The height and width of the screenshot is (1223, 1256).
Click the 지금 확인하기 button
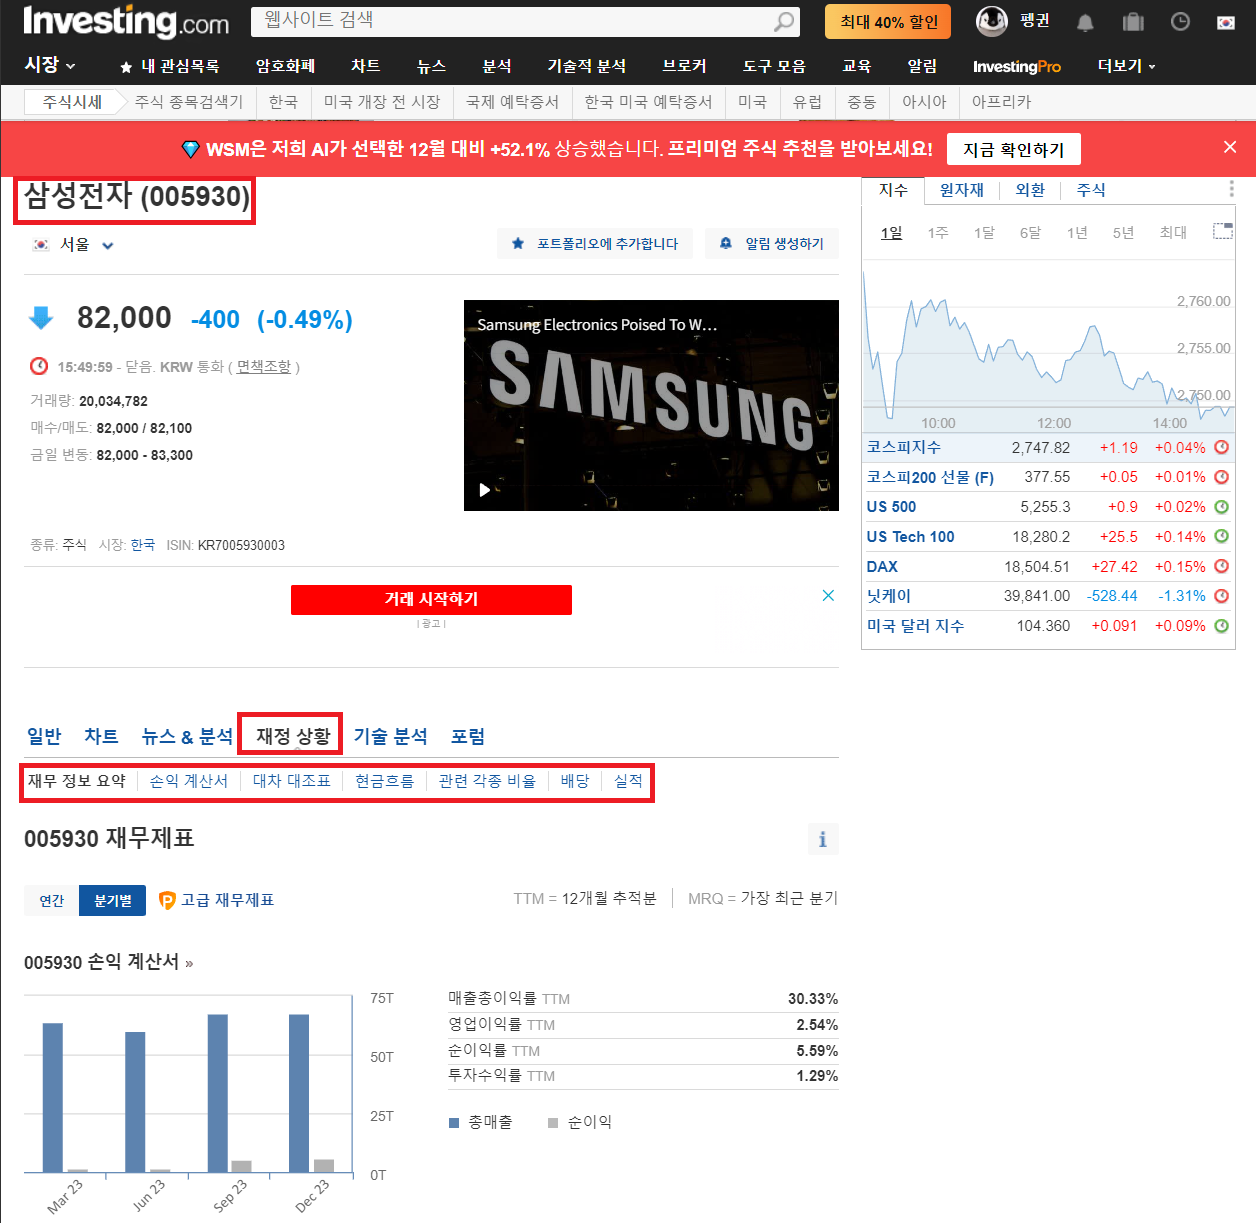click(x=1014, y=149)
